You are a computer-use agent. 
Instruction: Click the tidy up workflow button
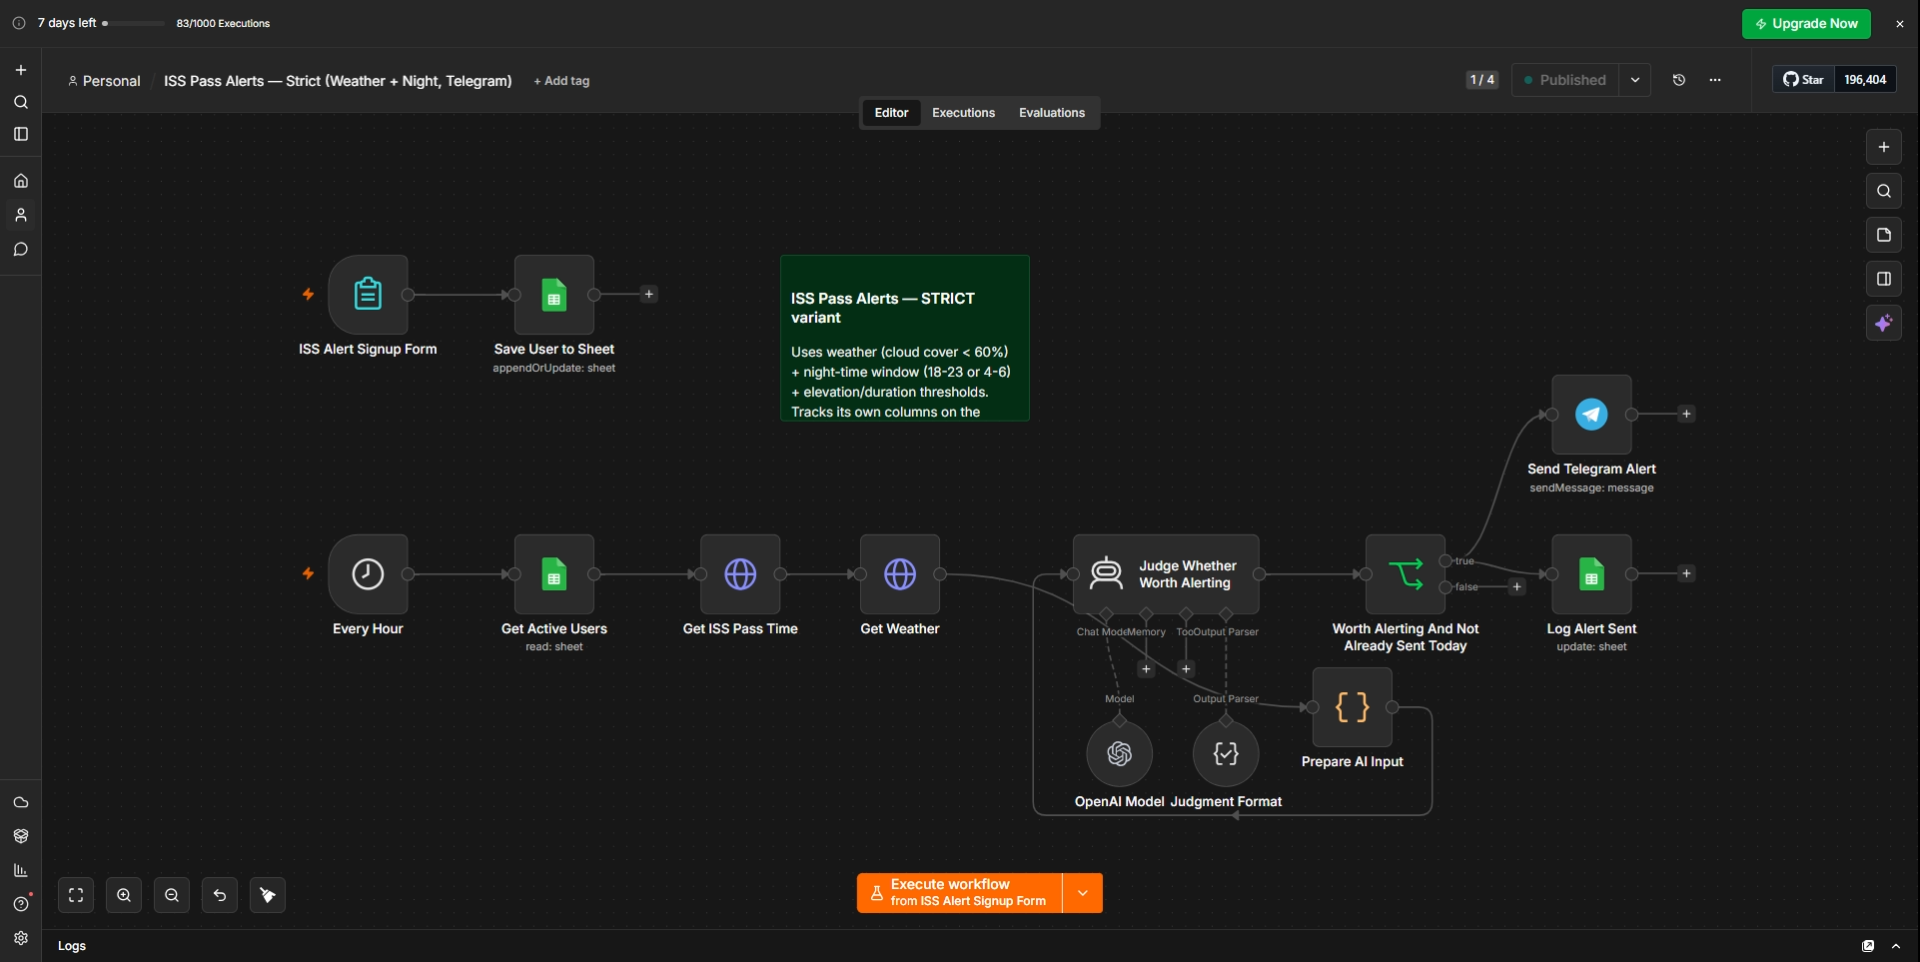(268, 895)
